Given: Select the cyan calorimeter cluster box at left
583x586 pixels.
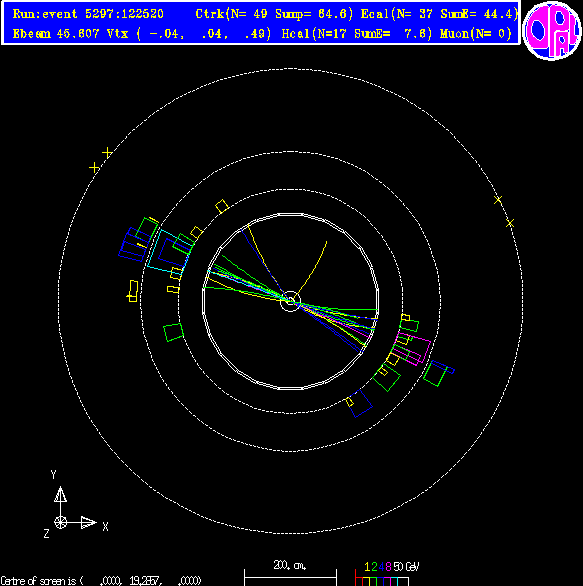Looking at the screenshot, I should click(x=170, y=252).
